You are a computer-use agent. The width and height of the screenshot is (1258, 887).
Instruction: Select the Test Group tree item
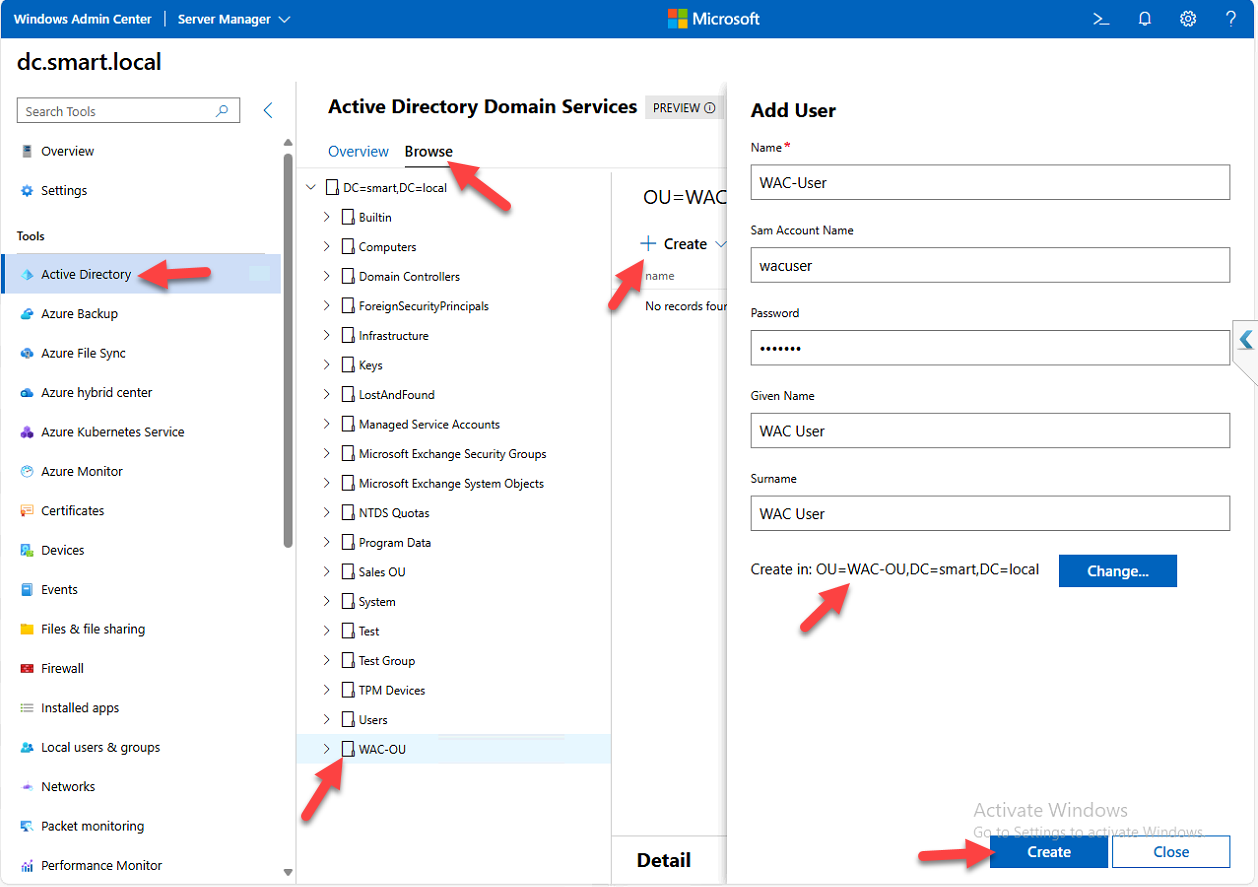[387, 661]
